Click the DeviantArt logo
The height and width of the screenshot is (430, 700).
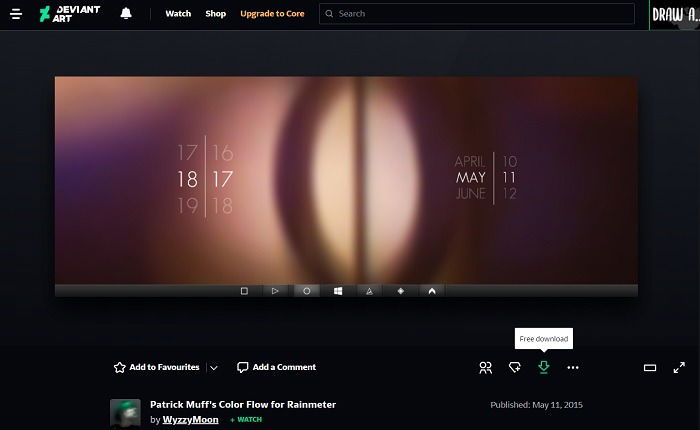(x=70, y=14)
